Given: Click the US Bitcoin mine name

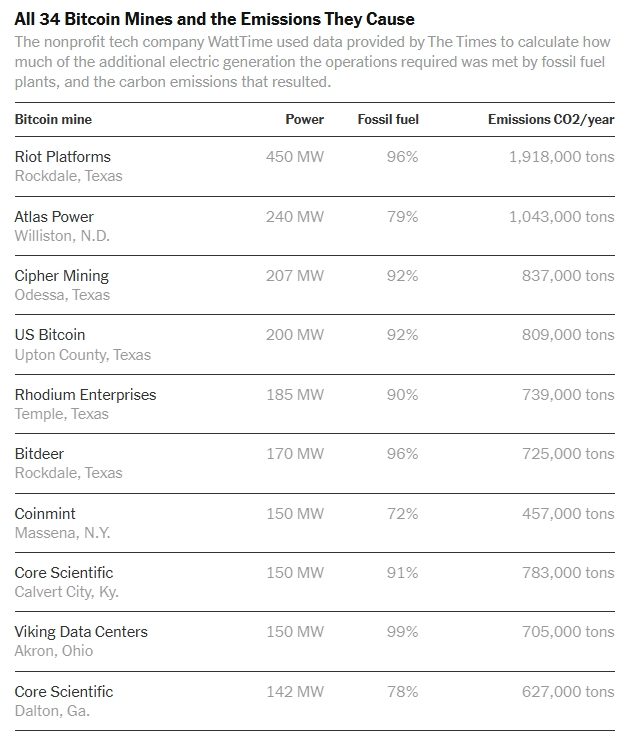Looking at the screenshot, I should tap(50, 334).
